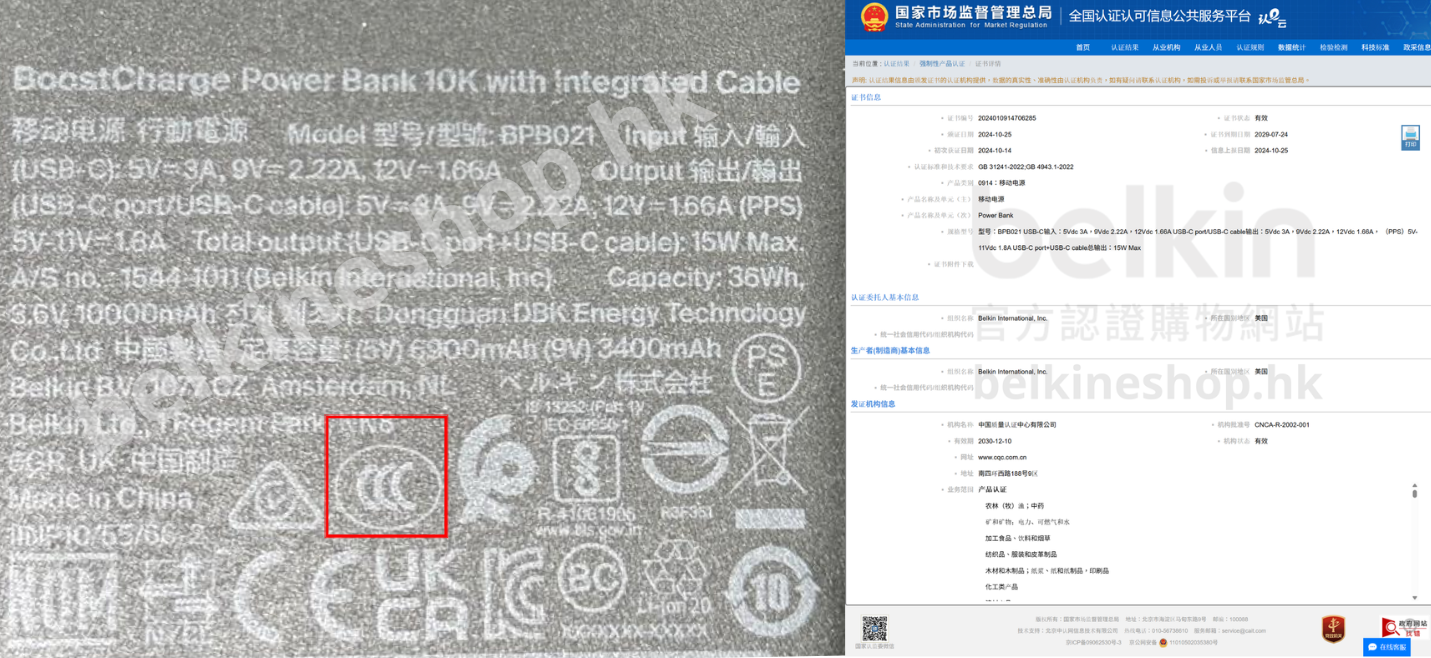Open the 在线客服 online chat button
This screenshot has width=1431, height=658.
click(1388, 647)
